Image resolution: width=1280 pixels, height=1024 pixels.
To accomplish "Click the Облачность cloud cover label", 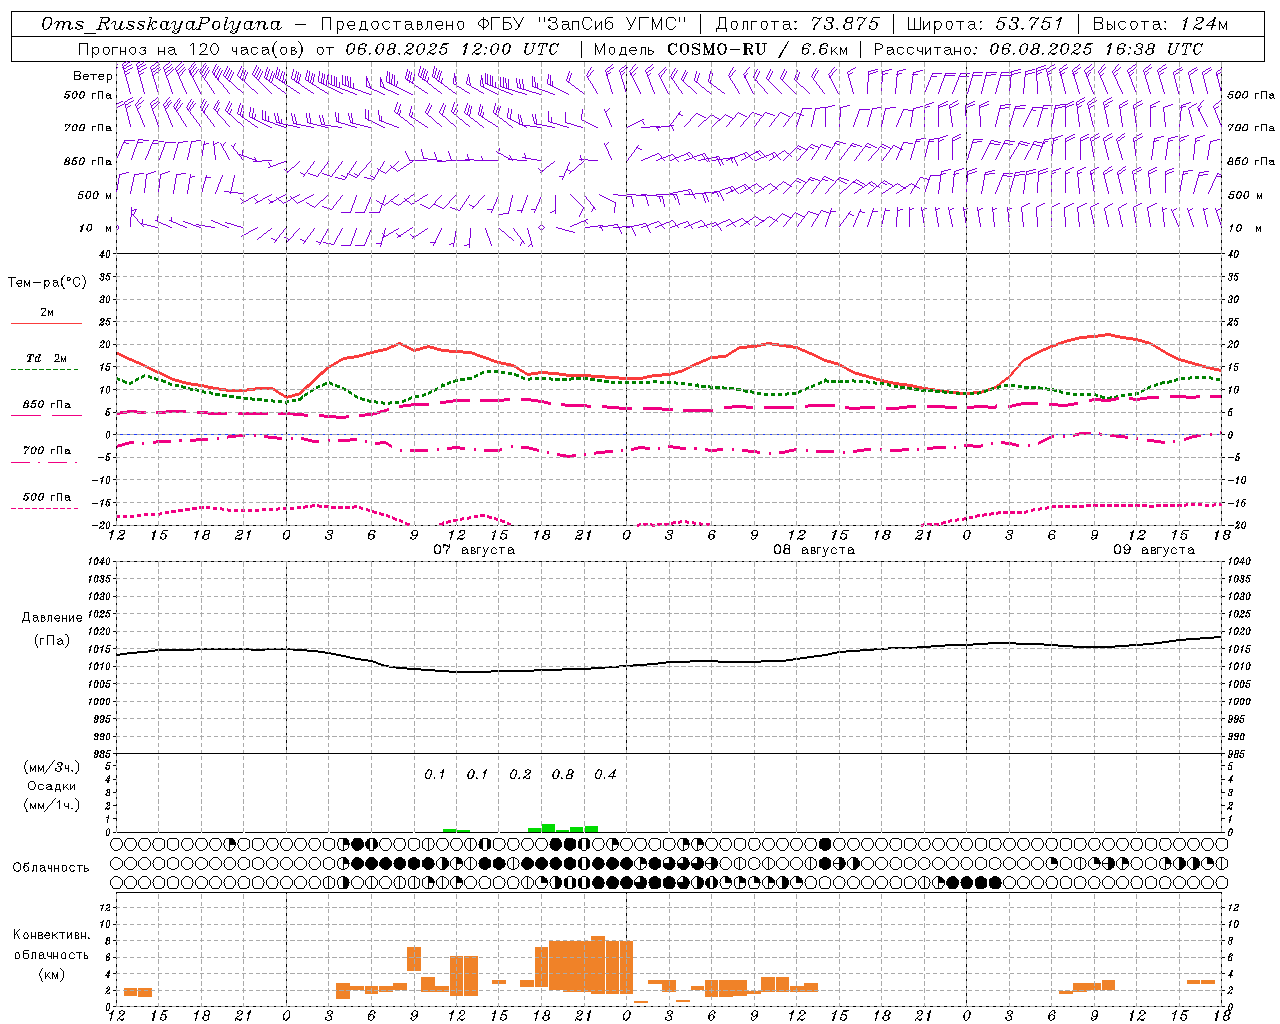I will click(51, 867).
